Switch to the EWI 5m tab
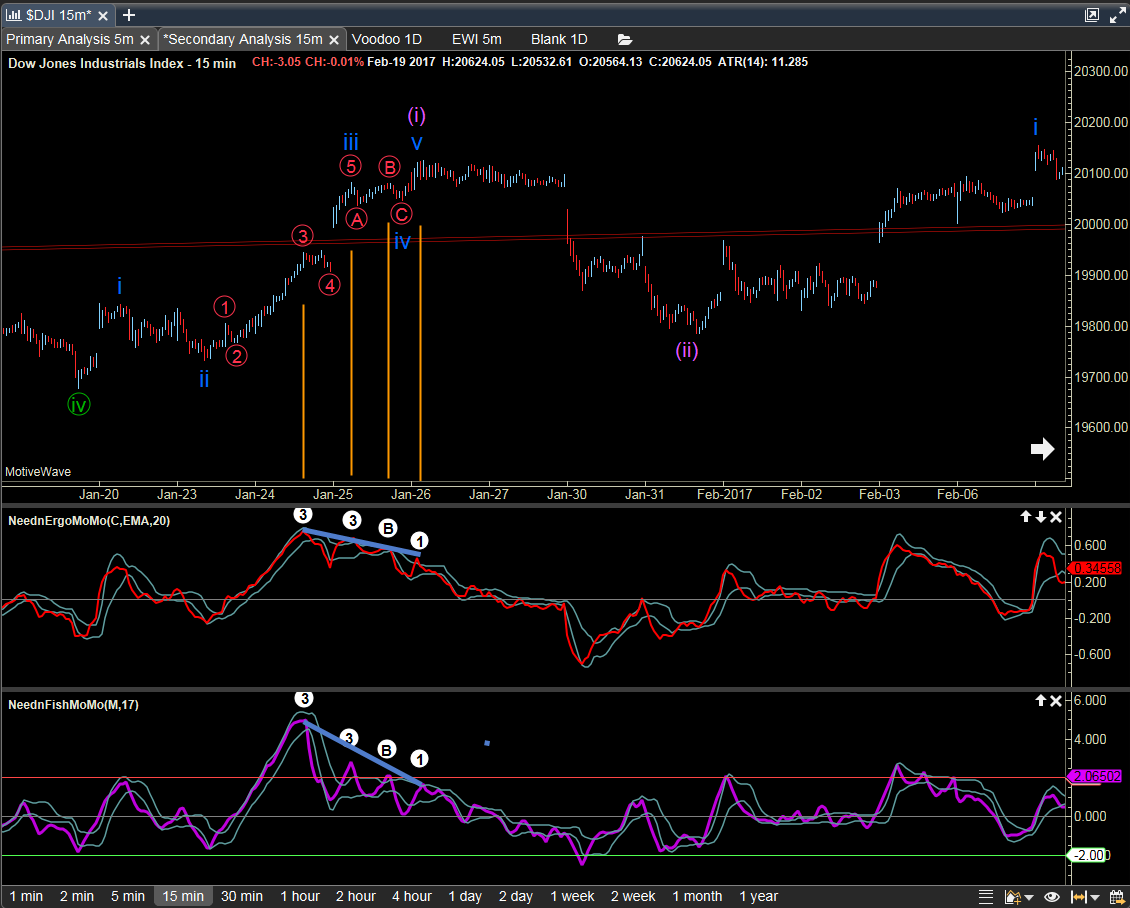Screen dimensions: 1130x908 click(477, 40)
